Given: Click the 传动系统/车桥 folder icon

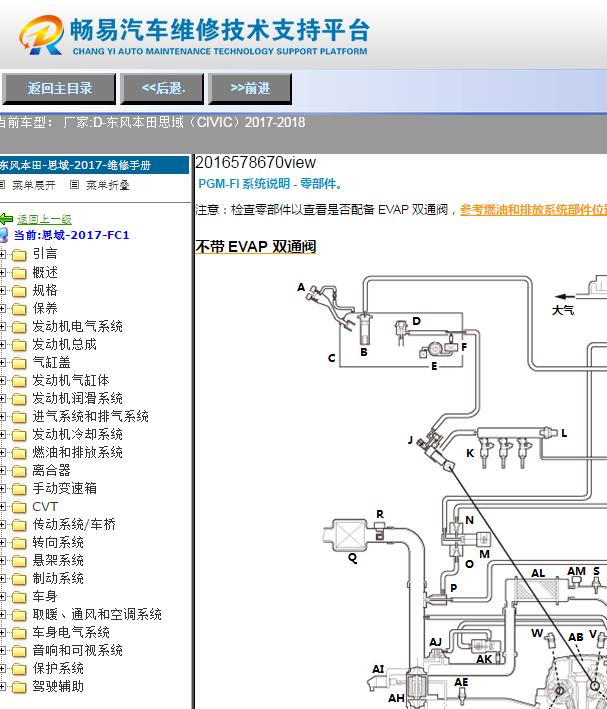Looking at the screenshot, I should 19,525.
